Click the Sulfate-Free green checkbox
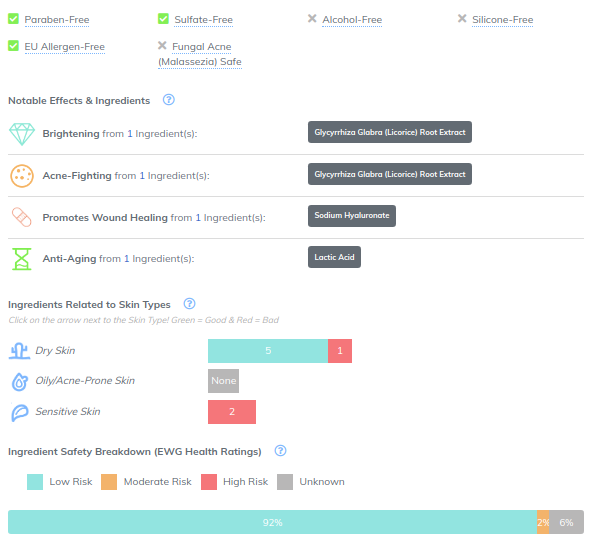 pos(163,18)
